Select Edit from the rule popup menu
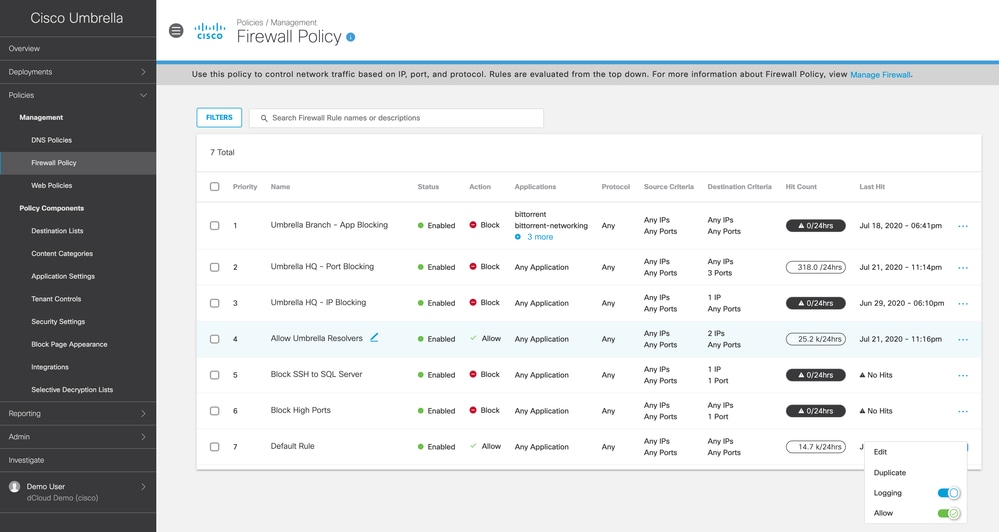Screen dimensions: 999x532 click(x=880, y=452)
